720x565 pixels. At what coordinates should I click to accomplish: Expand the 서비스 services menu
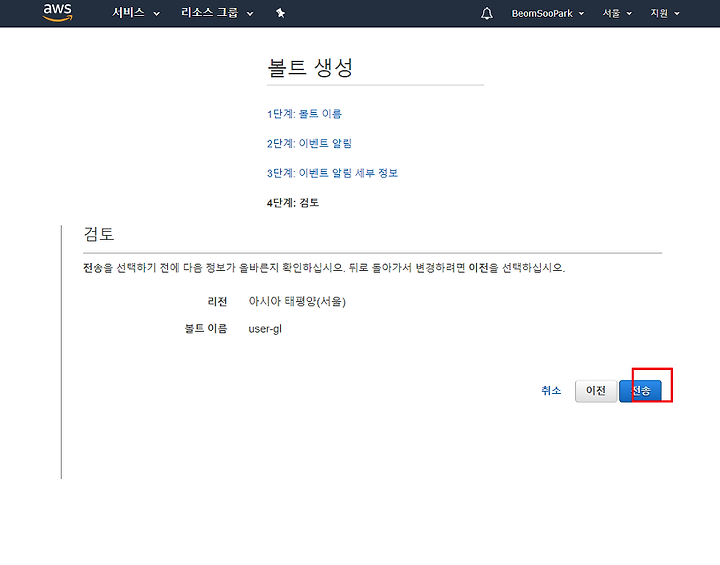tap(136, 13)
